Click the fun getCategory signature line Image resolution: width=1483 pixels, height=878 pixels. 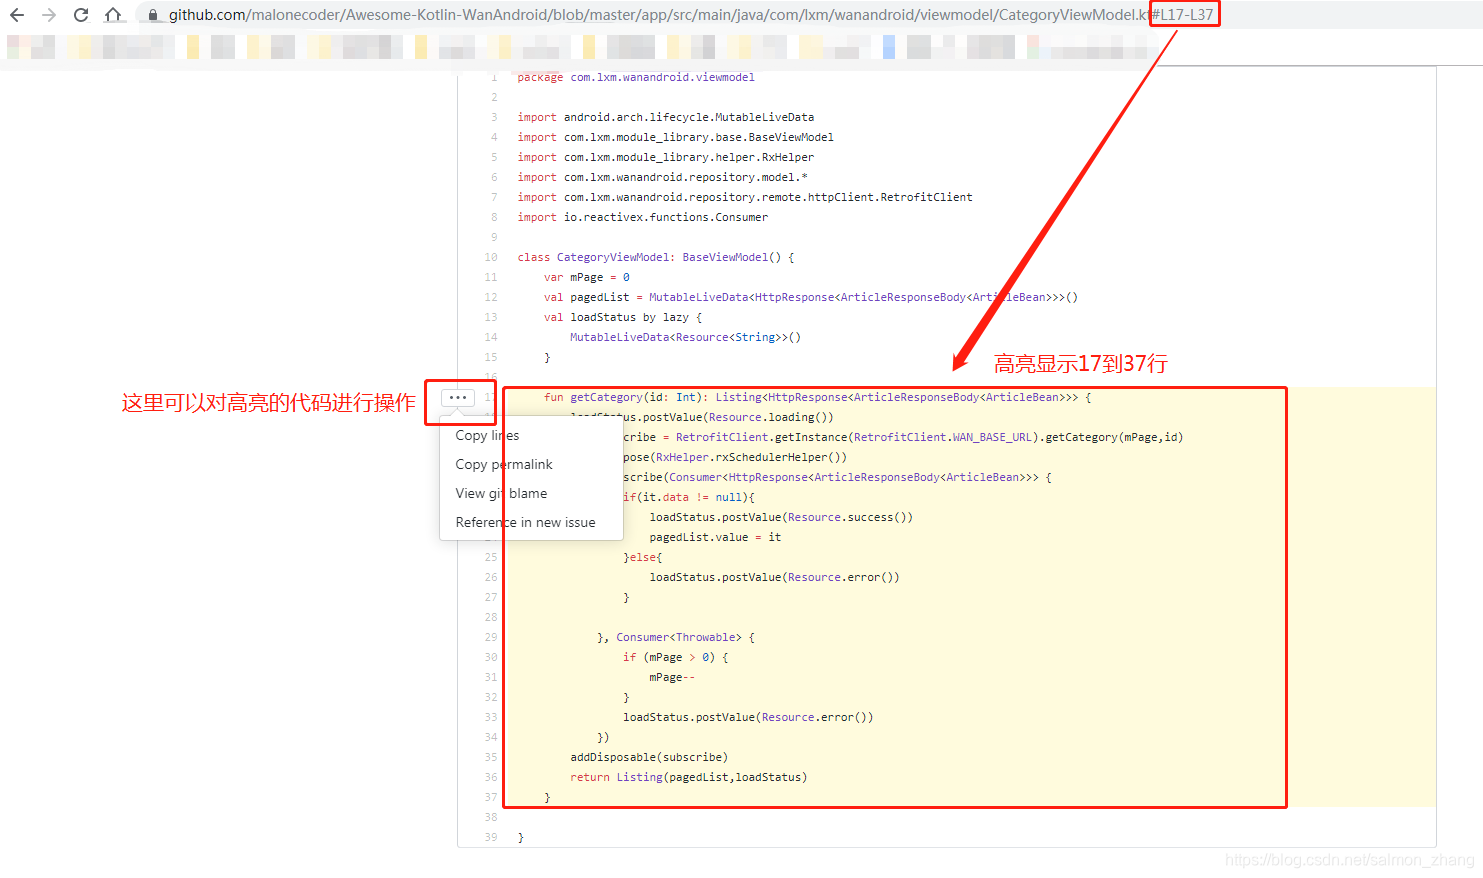818,397
